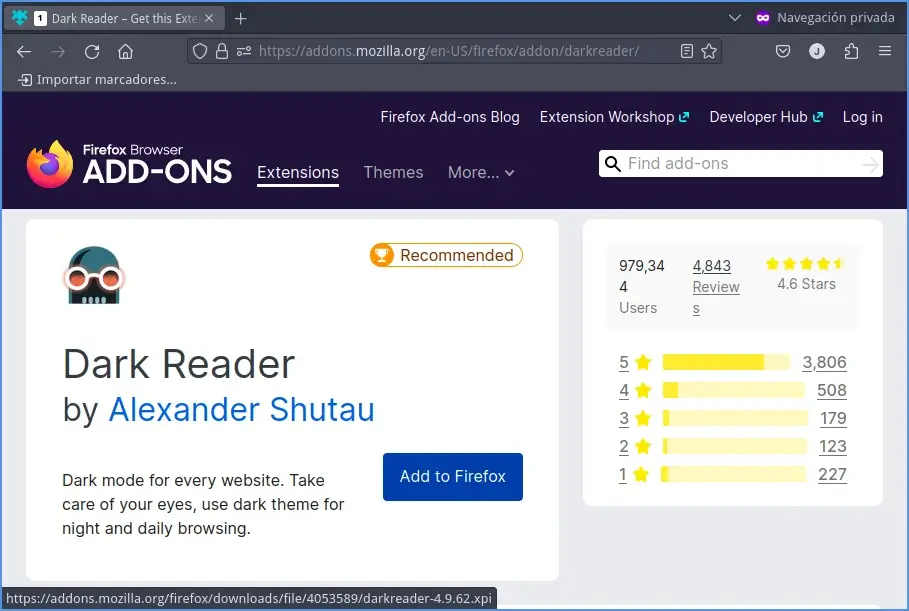
Task: Open the Firefox home page
Action: [125, 52]
